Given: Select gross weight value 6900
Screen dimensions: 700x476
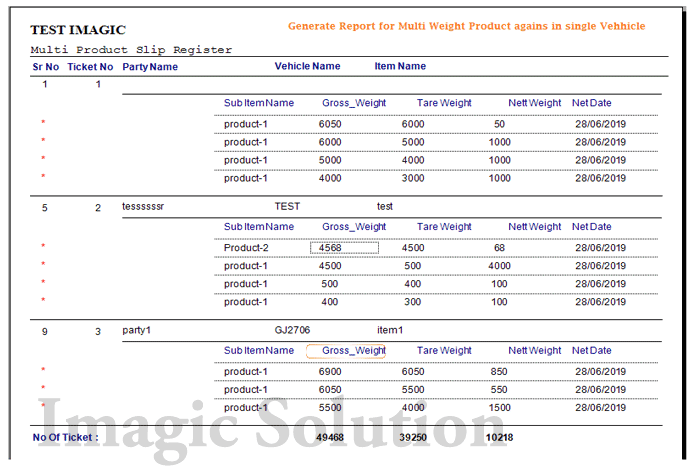Looking at the screenshot, I should 330,372.
